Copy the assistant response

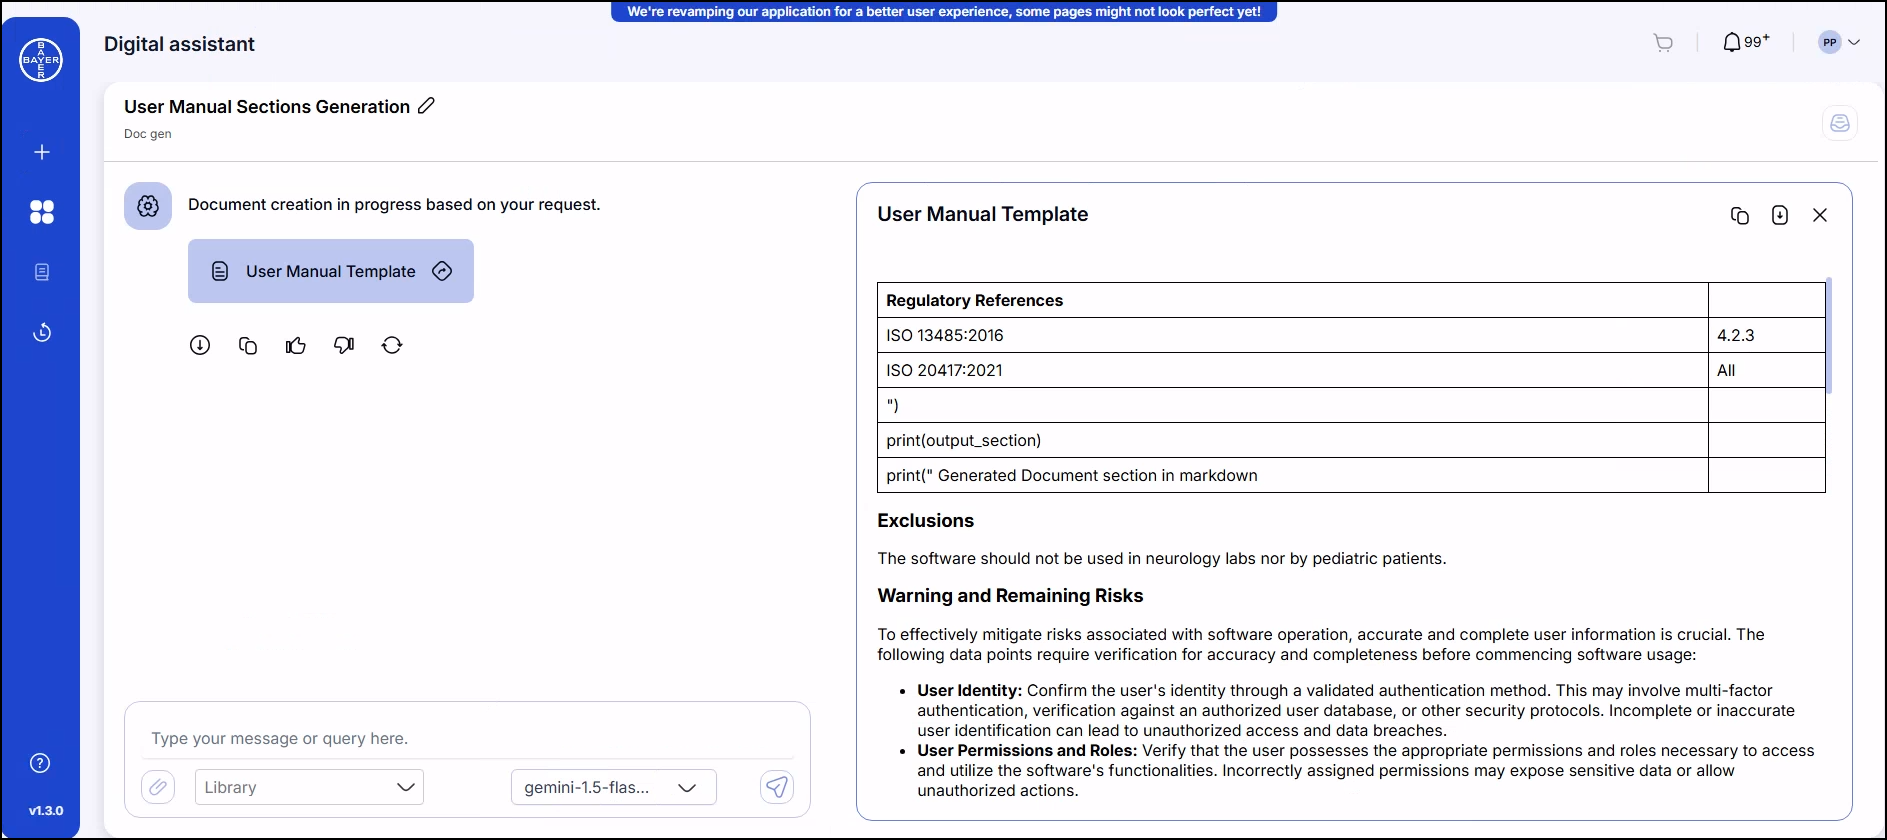(x=248, y=345)
